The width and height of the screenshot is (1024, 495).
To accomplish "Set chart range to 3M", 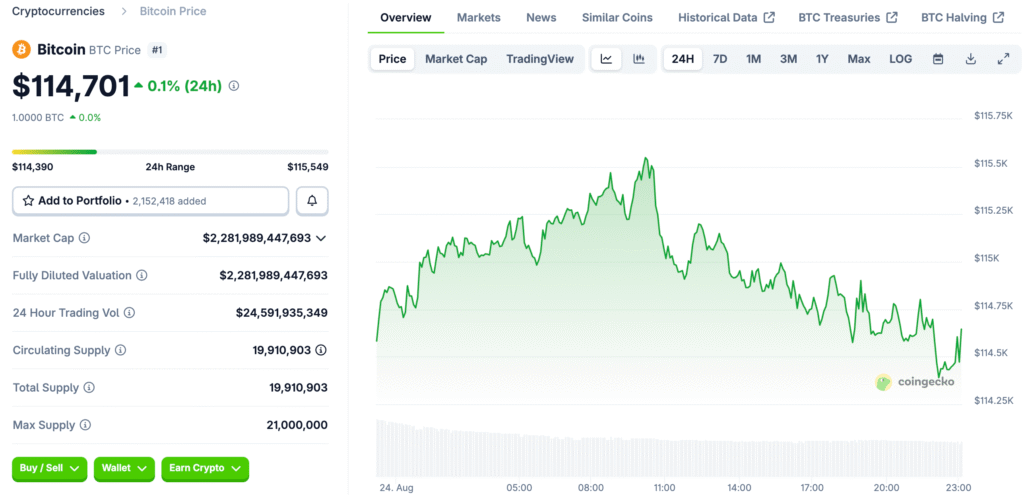I will tap(788, 59).
